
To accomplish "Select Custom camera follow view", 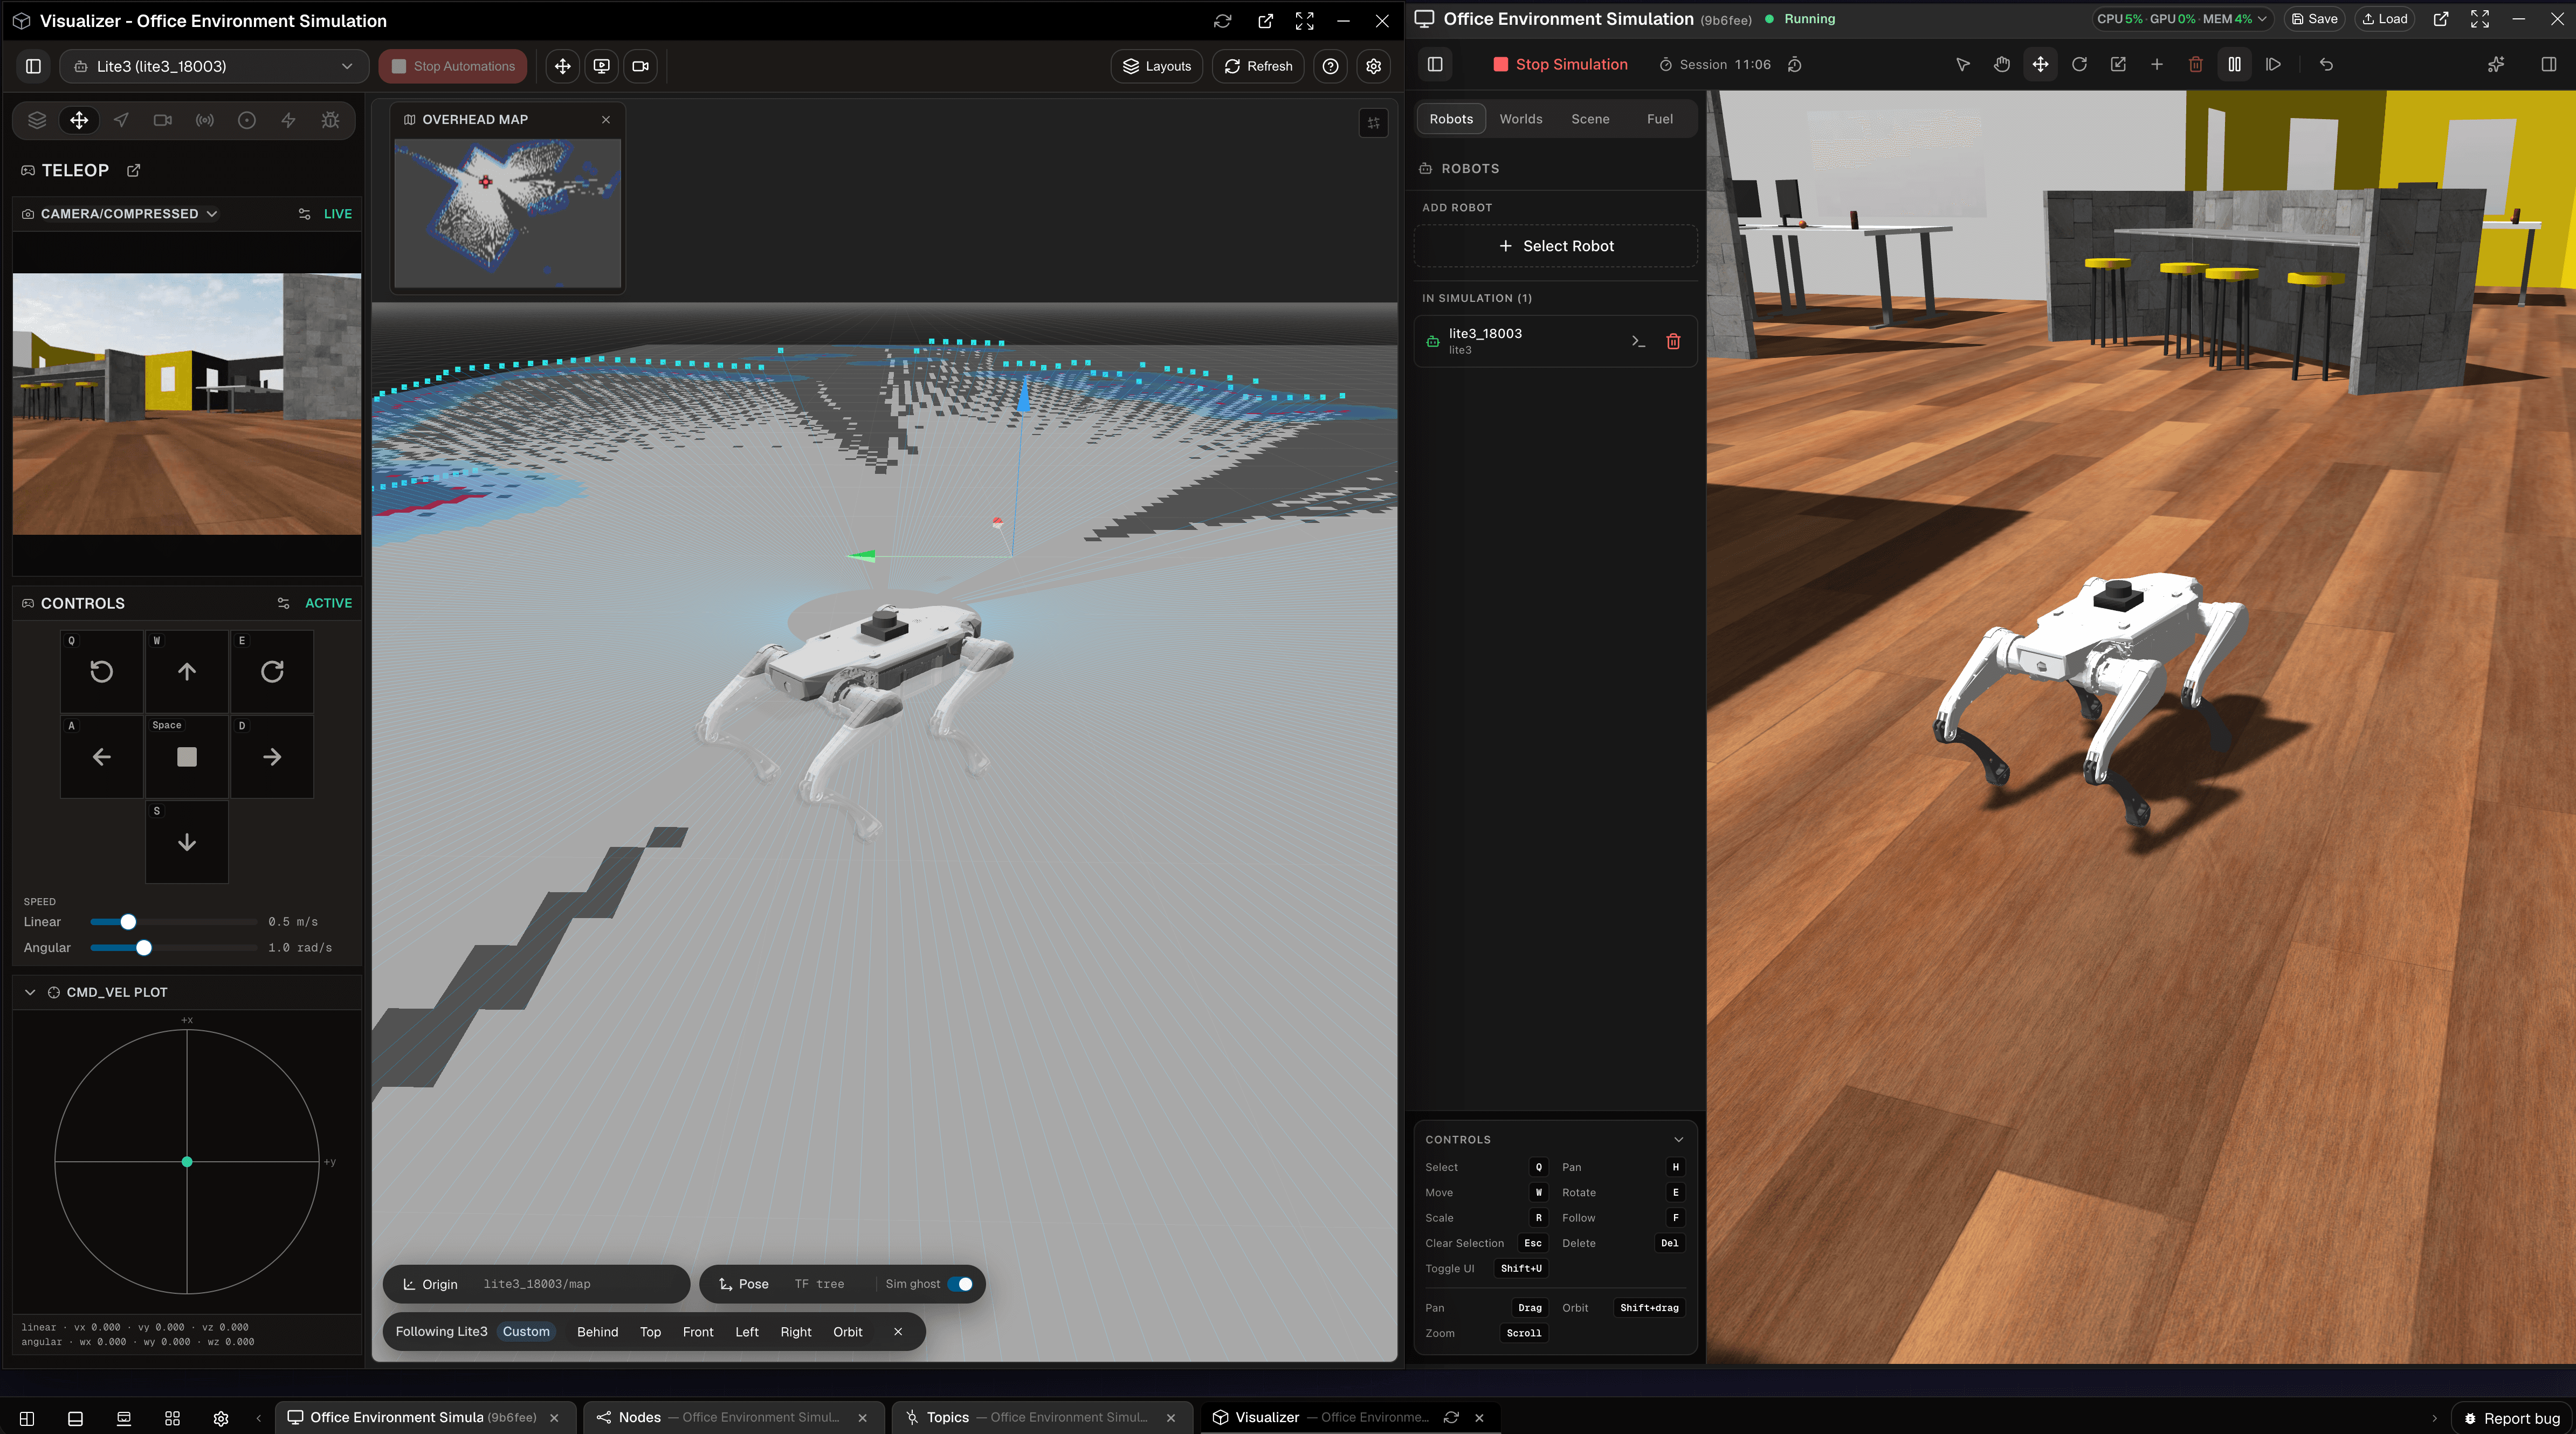I will point(526,1331).
